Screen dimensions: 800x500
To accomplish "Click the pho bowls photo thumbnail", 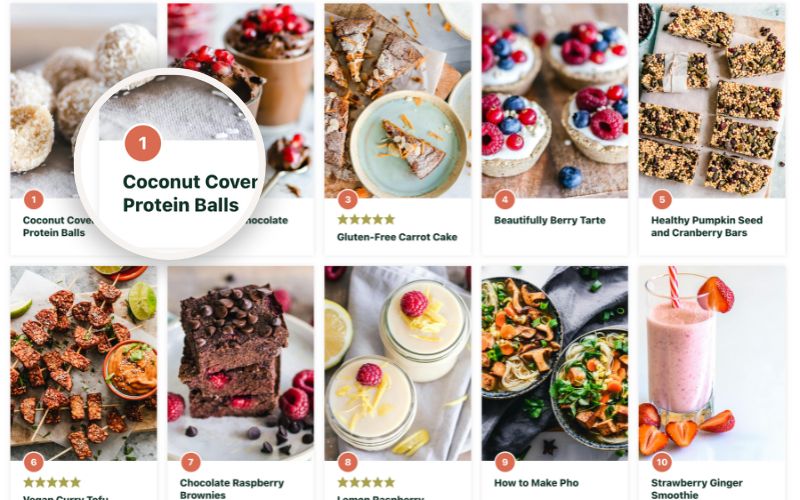I will 555,363.
